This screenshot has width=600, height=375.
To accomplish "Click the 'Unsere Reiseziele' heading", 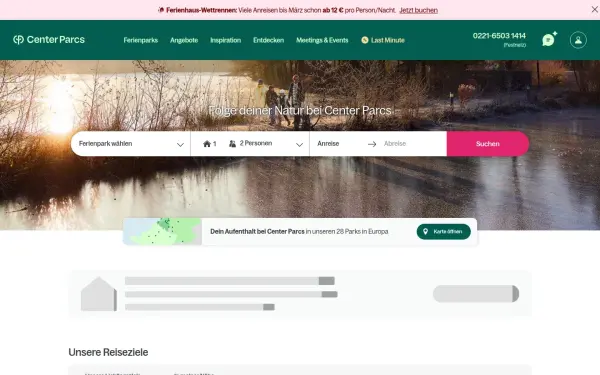I will point(108,352).
